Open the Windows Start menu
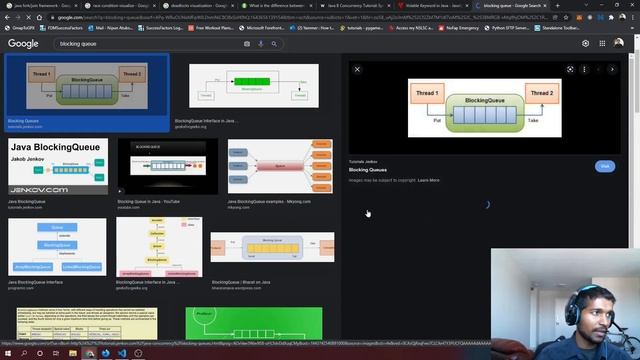This screenshot has width=640, height=360. tap(8, 353)
